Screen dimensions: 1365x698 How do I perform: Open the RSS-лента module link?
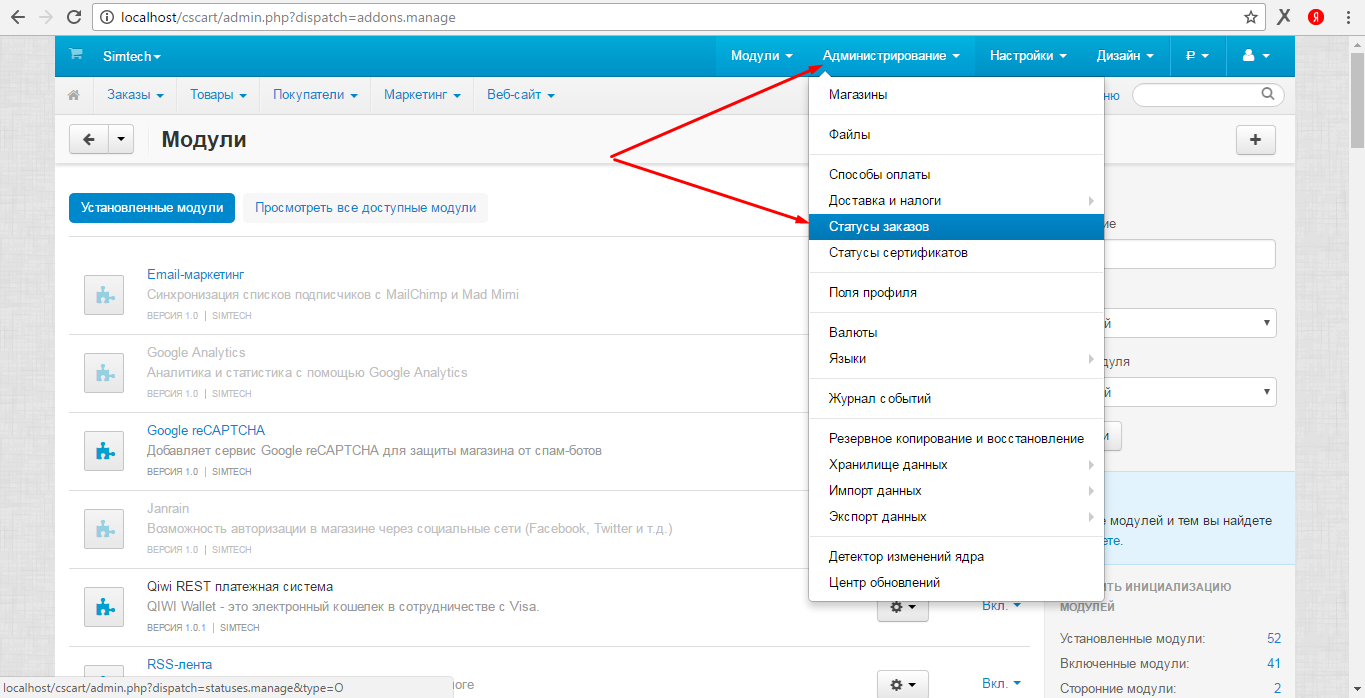click(x=180, y=664)
